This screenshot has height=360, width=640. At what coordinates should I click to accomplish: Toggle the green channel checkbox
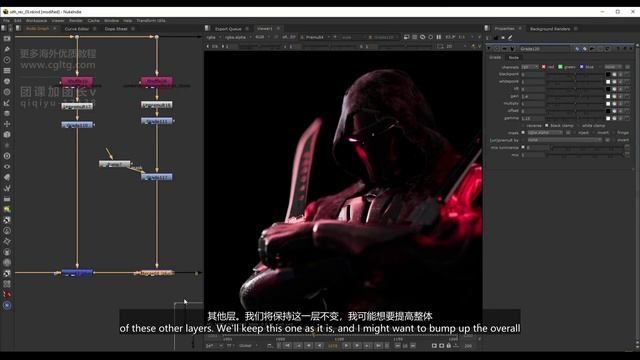pos(560,67)
